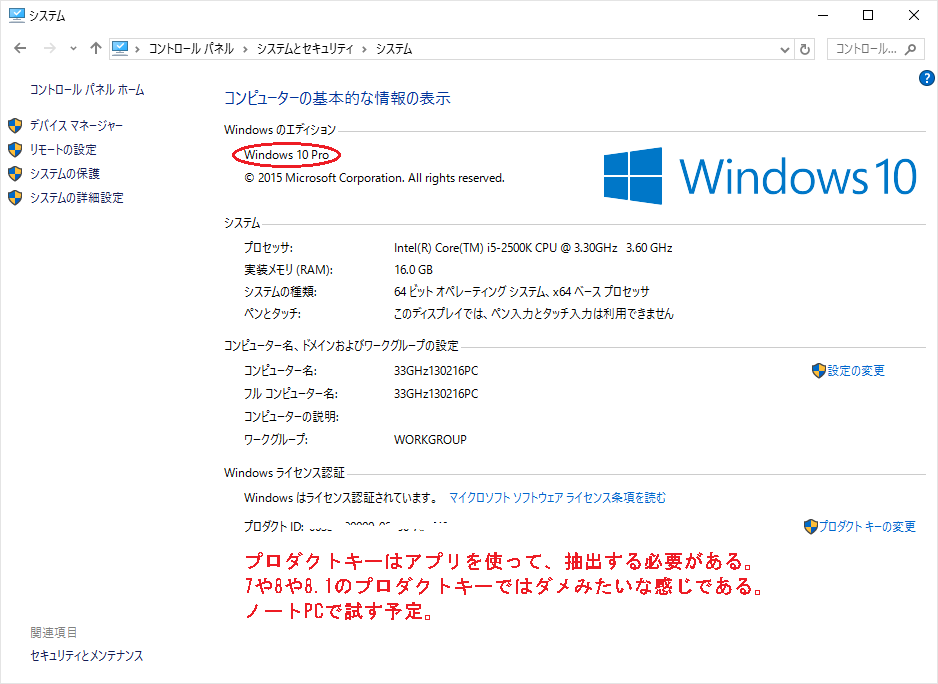938x684 pixels.
Task: Click full computer name value in フル コンピューター名 row
Action: click(x=436, y=394)
